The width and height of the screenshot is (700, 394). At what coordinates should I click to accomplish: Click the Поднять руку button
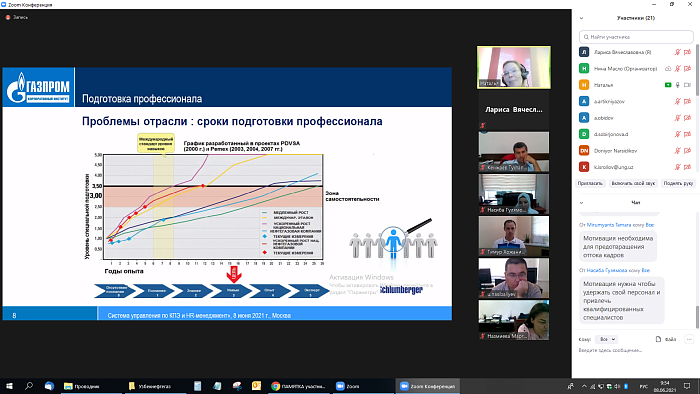pyautogui.click(x=678, y=183)
